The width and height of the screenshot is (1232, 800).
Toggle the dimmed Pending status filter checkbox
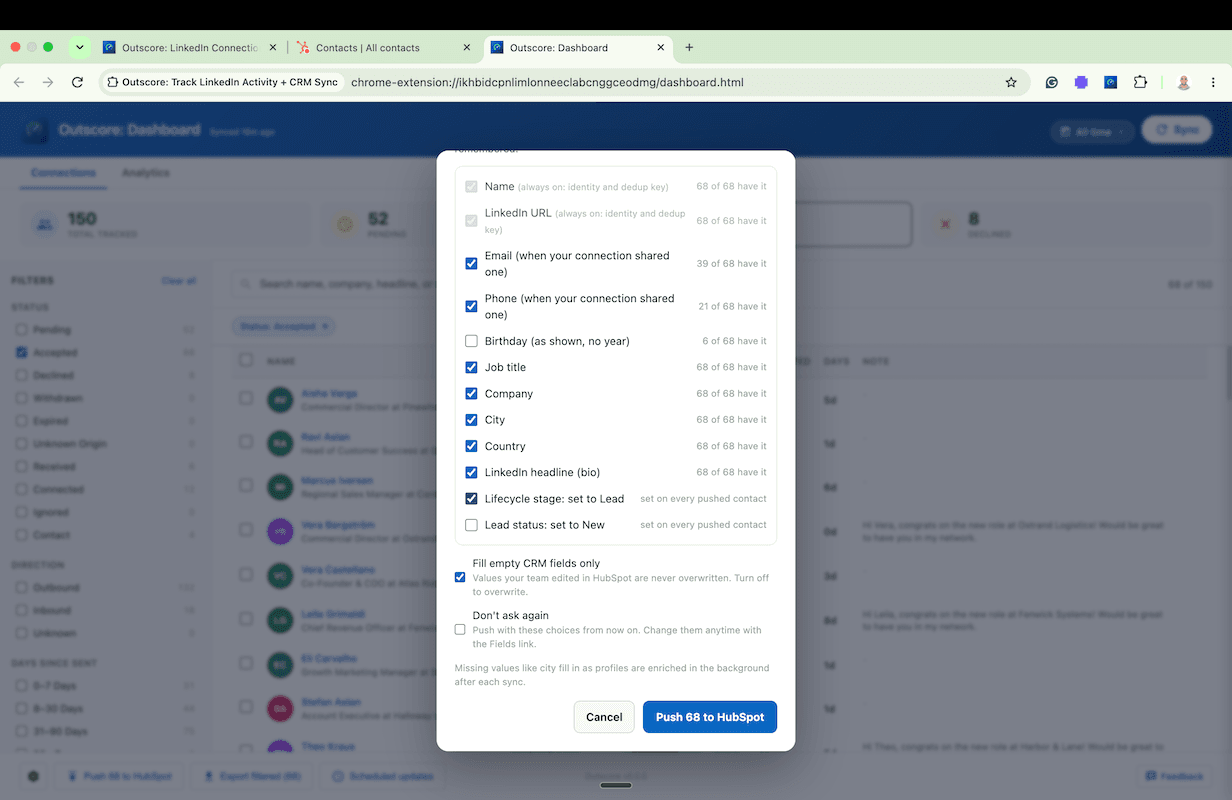pos(22,329)
